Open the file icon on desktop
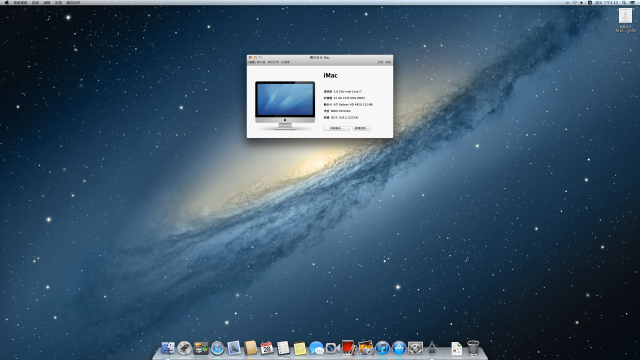Screen dimensions: 640x360 pyautogui.click(x=625, y=16)
